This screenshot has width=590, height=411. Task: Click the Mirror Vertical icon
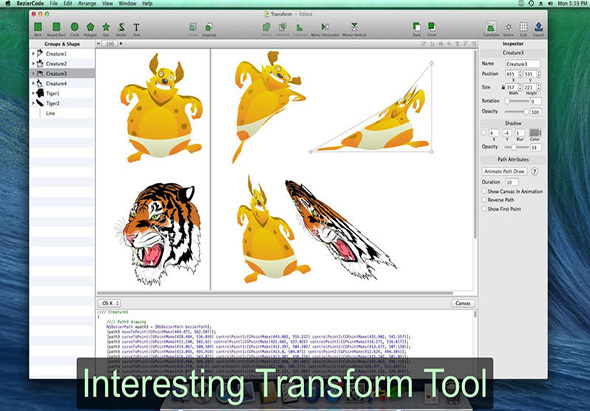click(354, 27)
